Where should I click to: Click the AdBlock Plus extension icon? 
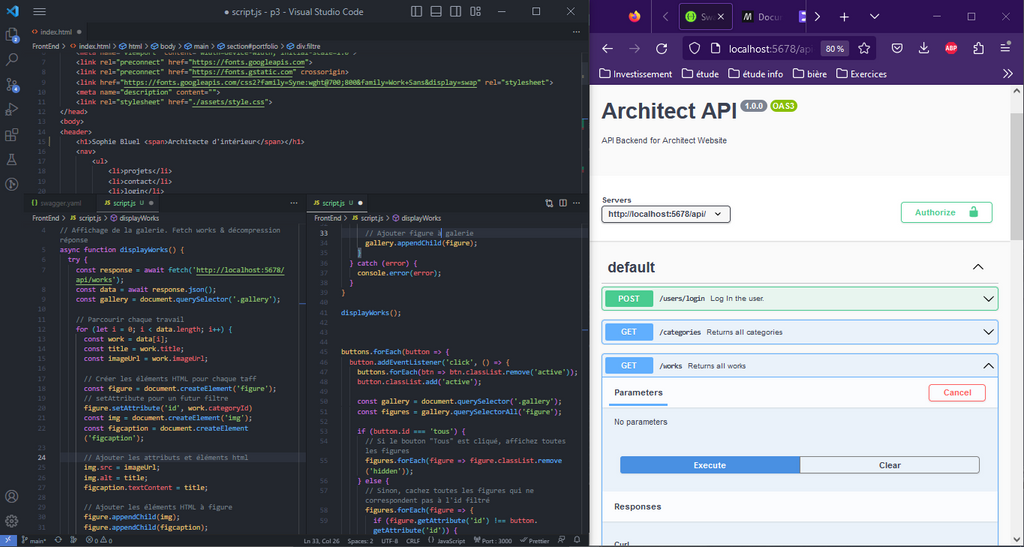[x=951, y=48]
